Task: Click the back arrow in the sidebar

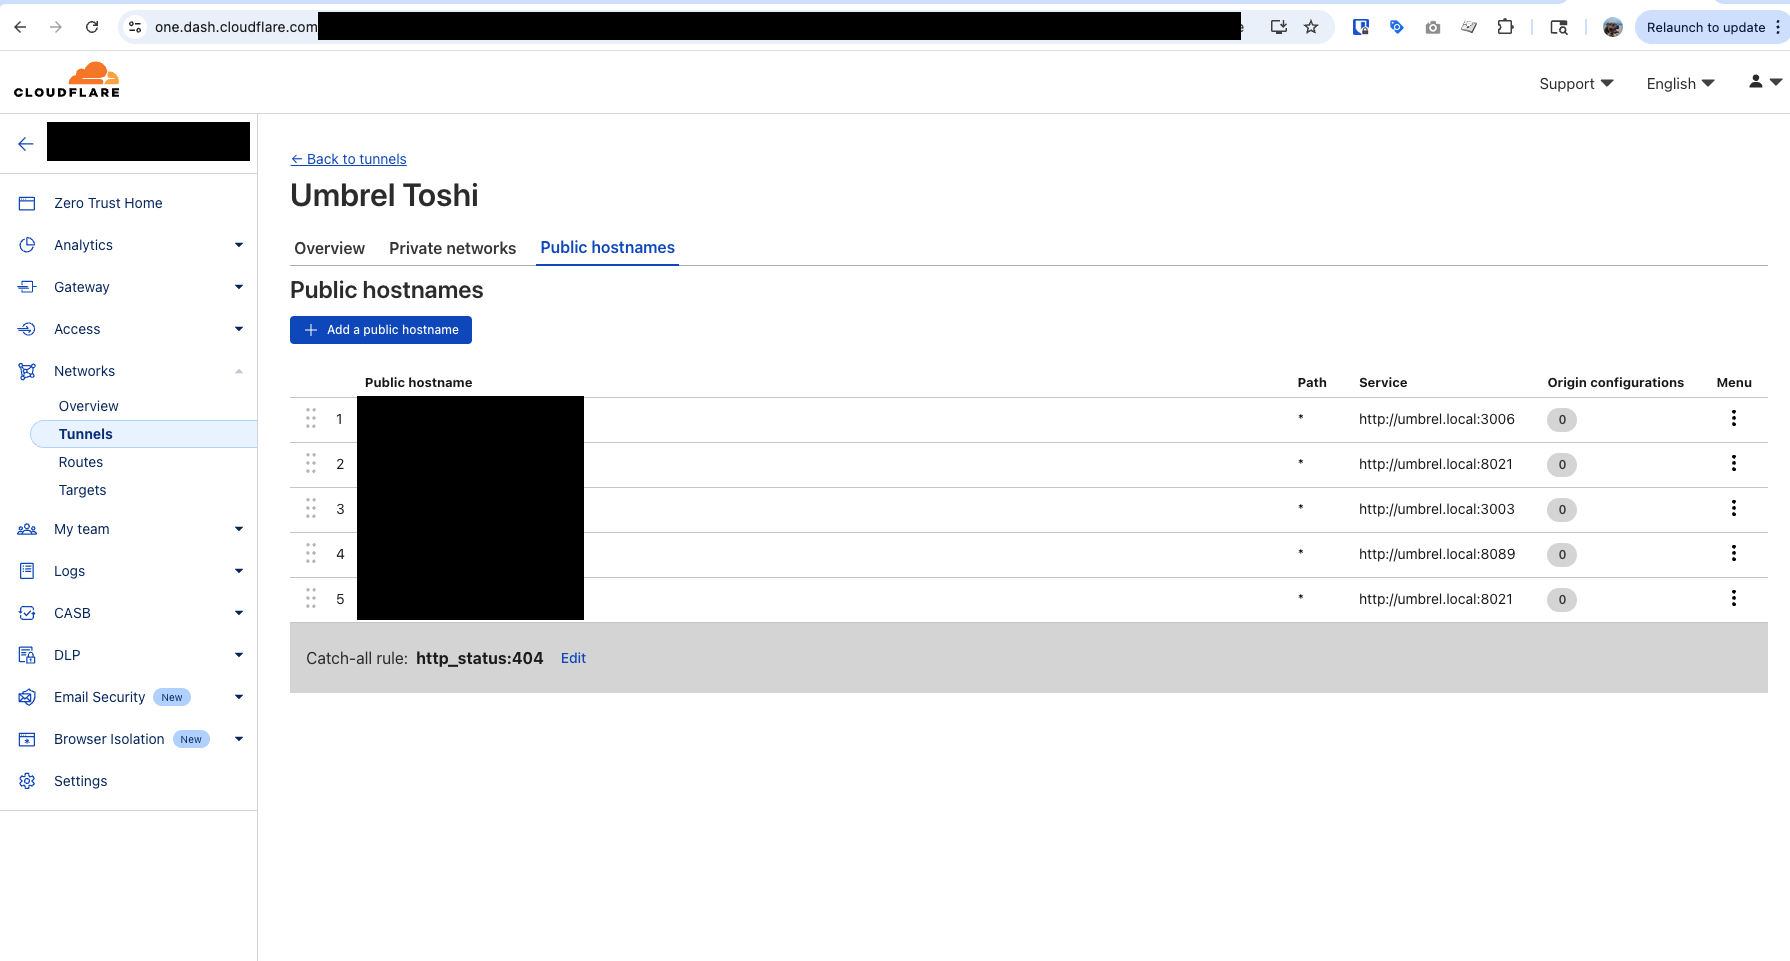Action: (26, 144)
